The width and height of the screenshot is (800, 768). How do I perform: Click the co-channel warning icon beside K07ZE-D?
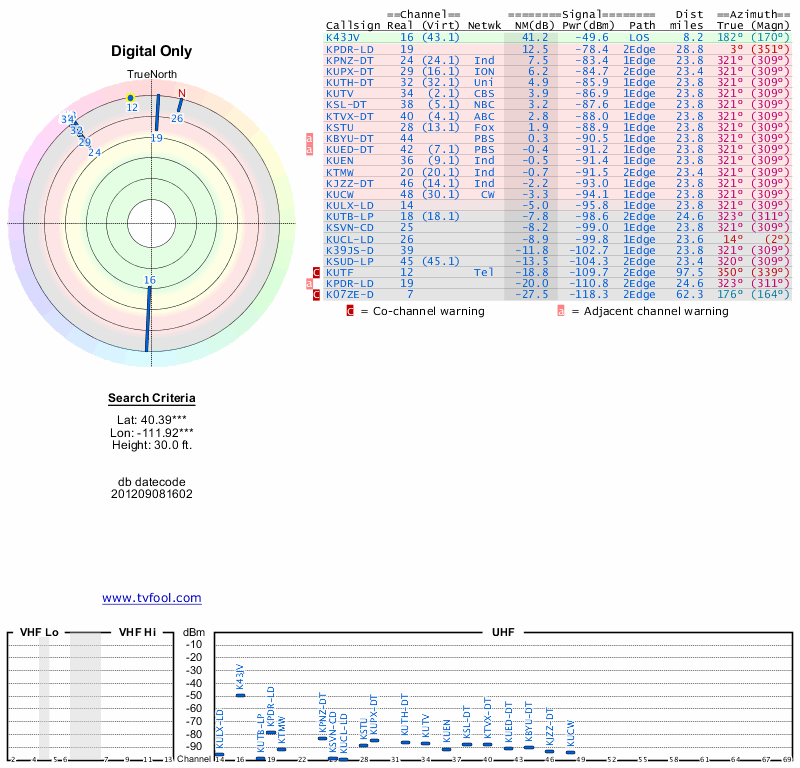pos(316,295)
